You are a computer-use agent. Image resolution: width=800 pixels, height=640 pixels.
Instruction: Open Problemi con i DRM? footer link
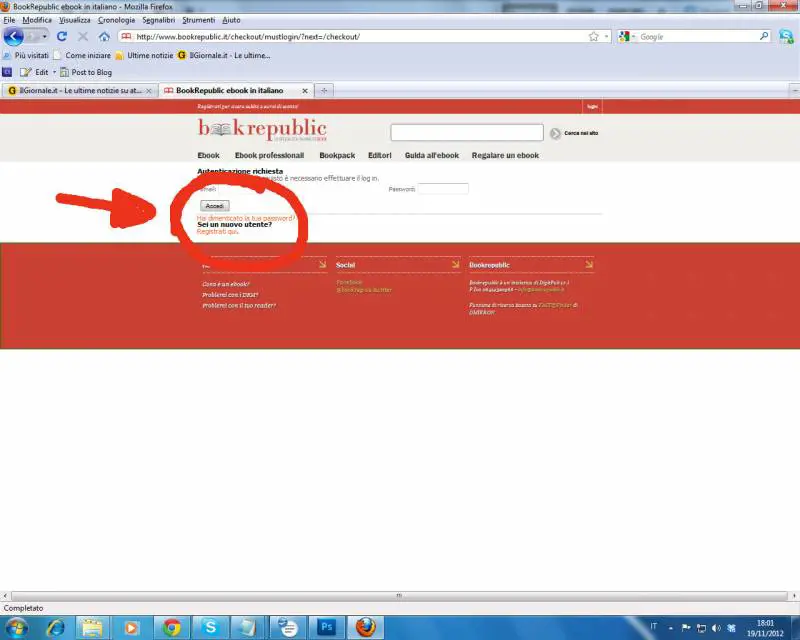(x=230, y=295)
